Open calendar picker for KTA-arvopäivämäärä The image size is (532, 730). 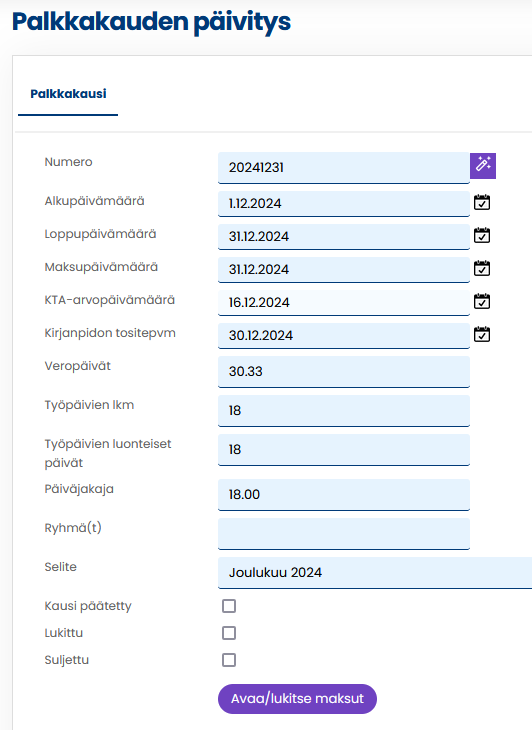coord(482,302)
